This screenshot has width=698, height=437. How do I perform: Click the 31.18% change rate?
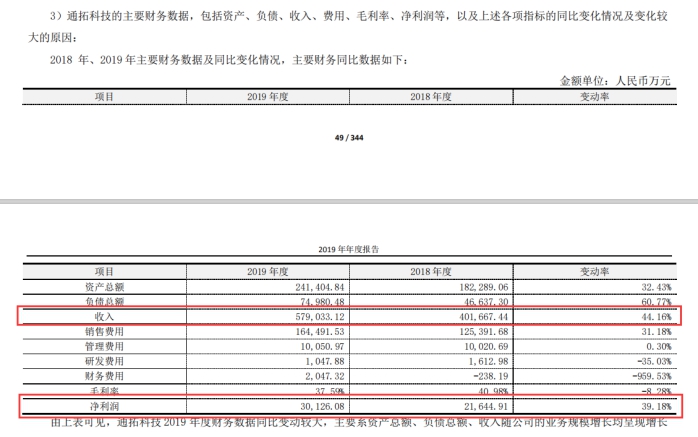pos(656,332)
